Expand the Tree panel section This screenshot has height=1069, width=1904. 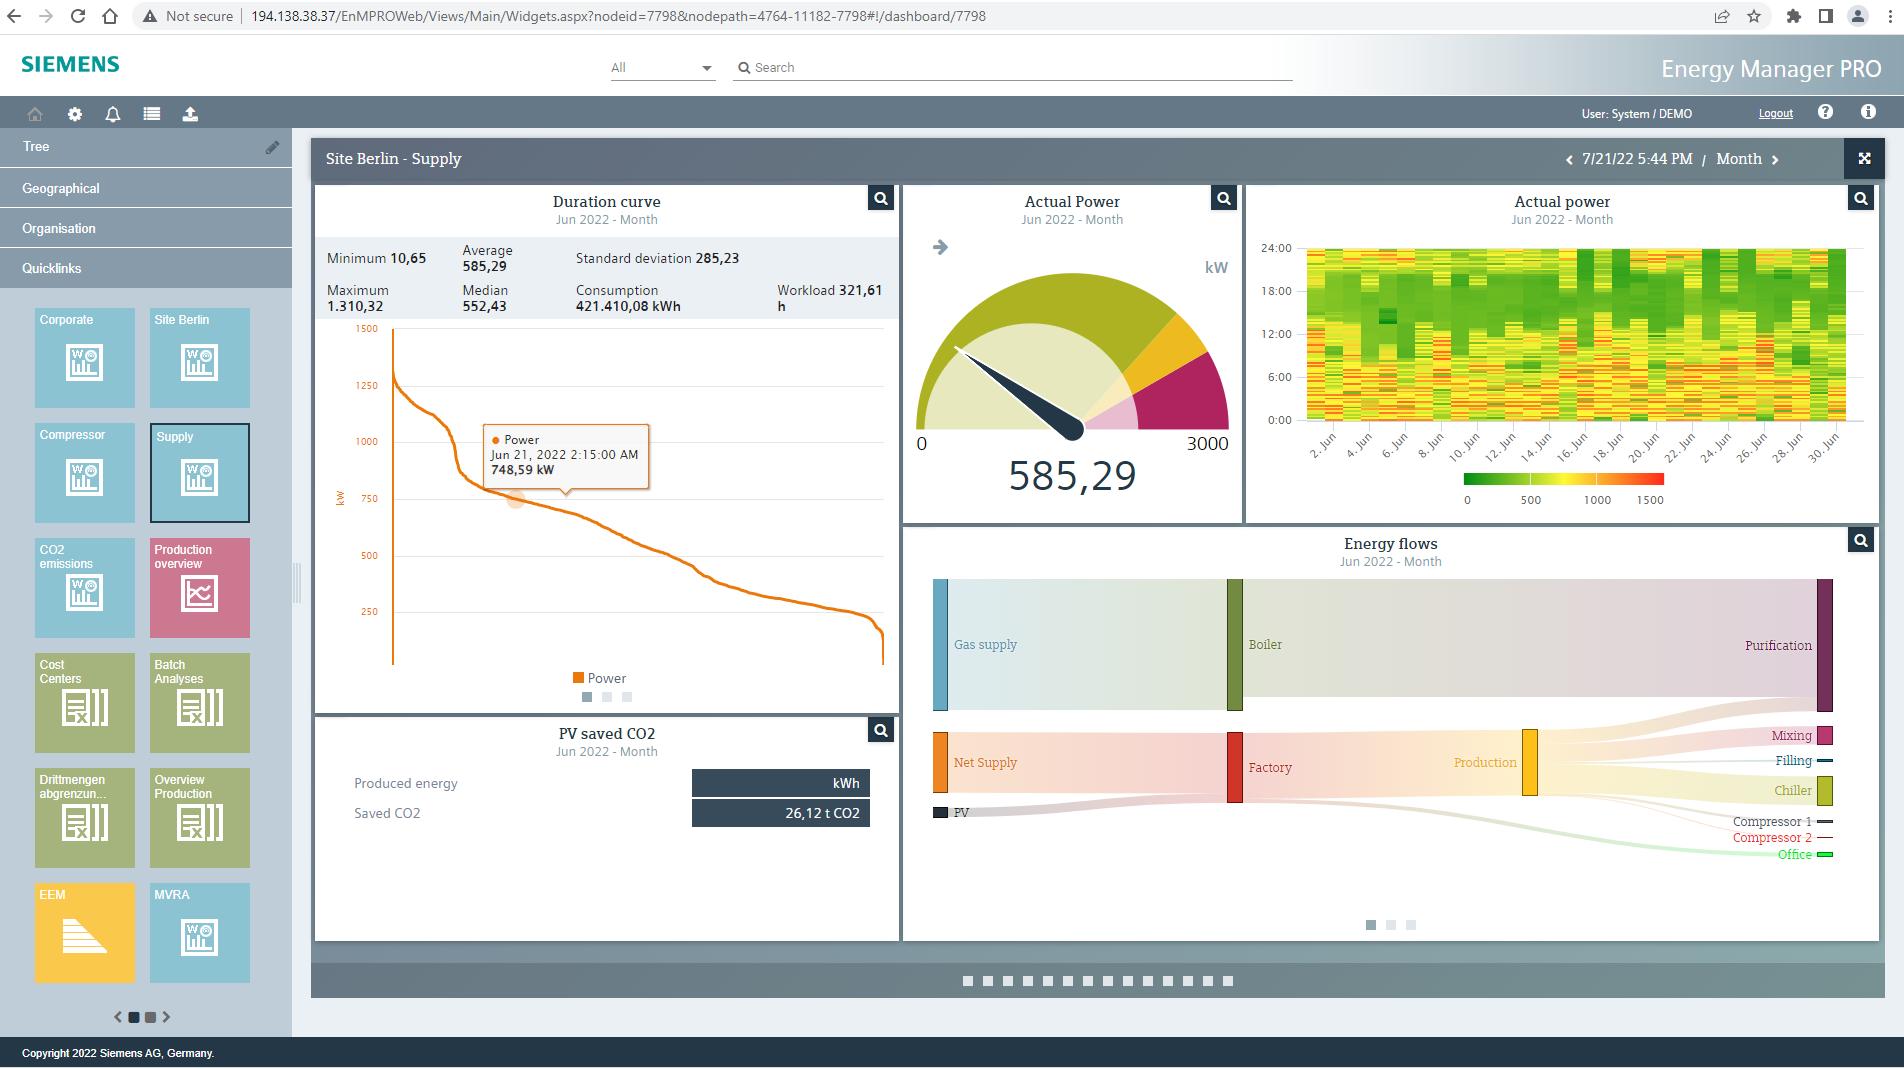click(x=146, y=147)
